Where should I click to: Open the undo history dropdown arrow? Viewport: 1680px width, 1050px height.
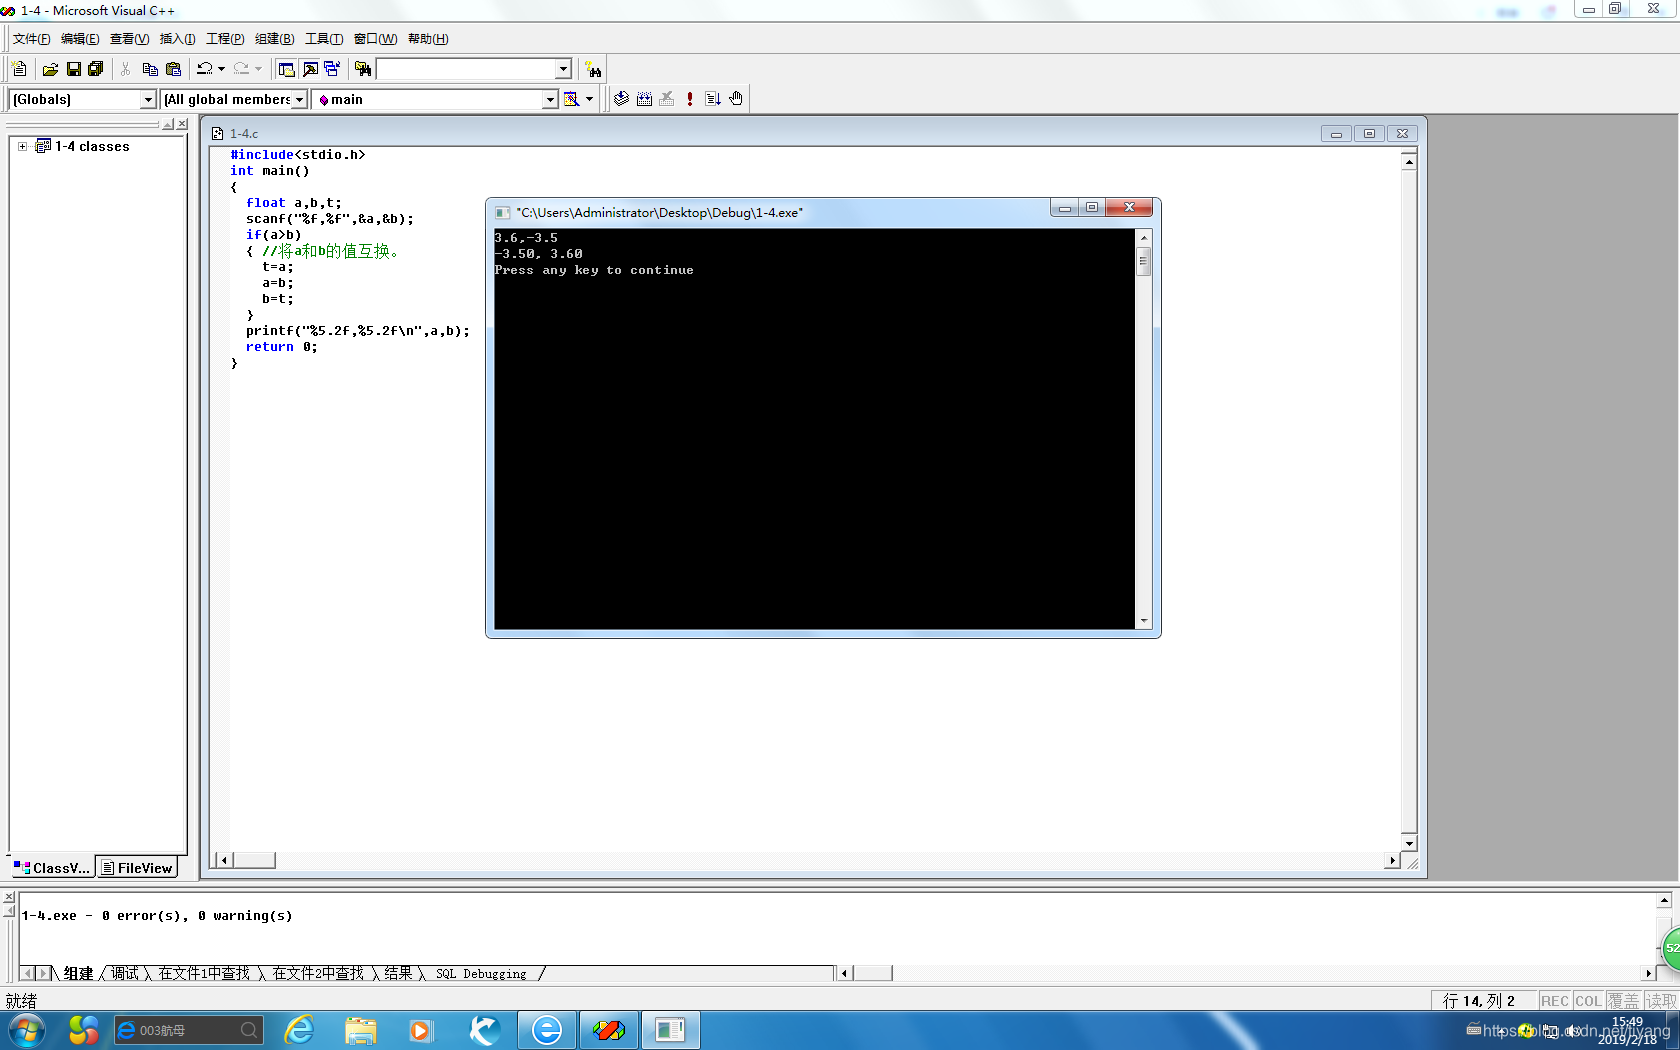coord(221,69)
